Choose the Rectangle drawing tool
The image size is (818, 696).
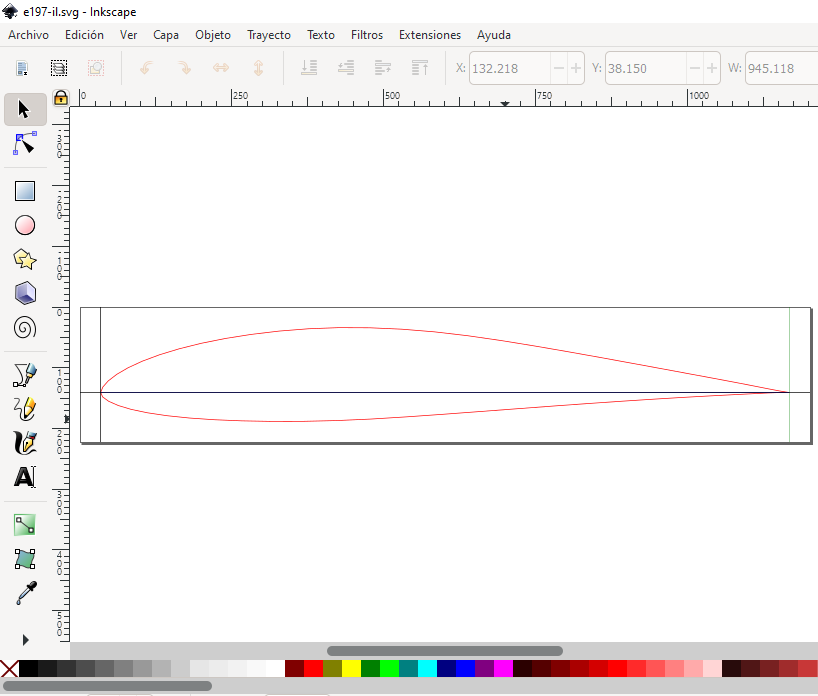click(x=25, y=191)
